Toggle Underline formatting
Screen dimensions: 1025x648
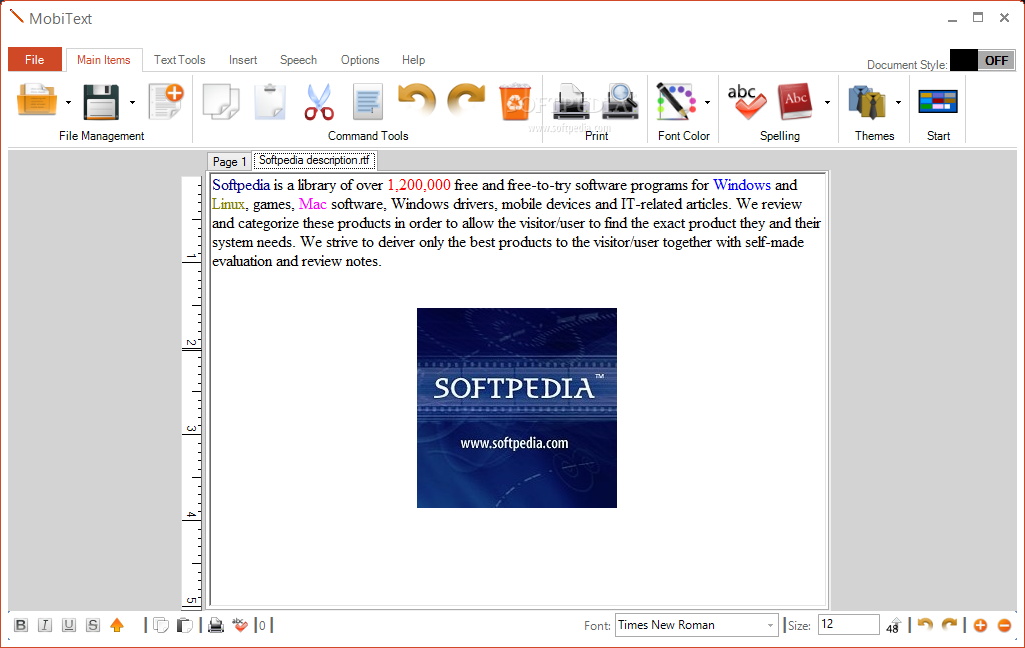[69, 625]
